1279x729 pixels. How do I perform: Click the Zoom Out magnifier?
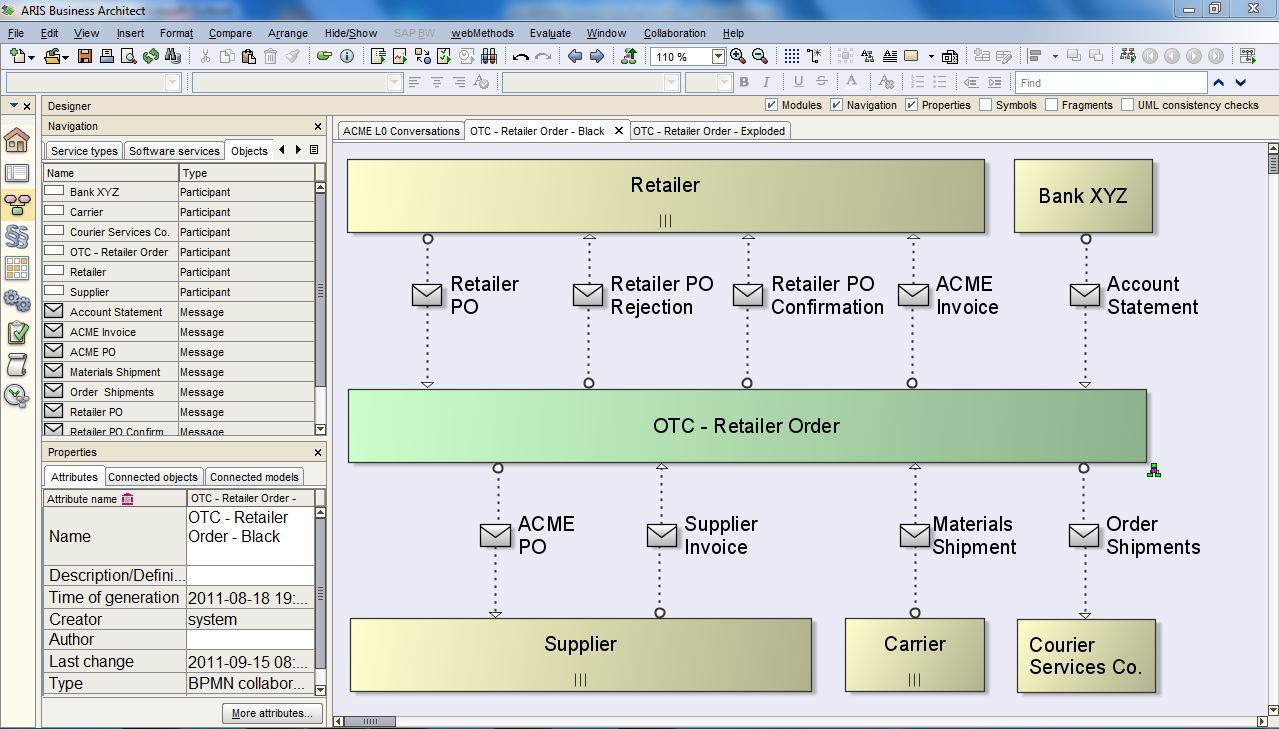(760, 57)
